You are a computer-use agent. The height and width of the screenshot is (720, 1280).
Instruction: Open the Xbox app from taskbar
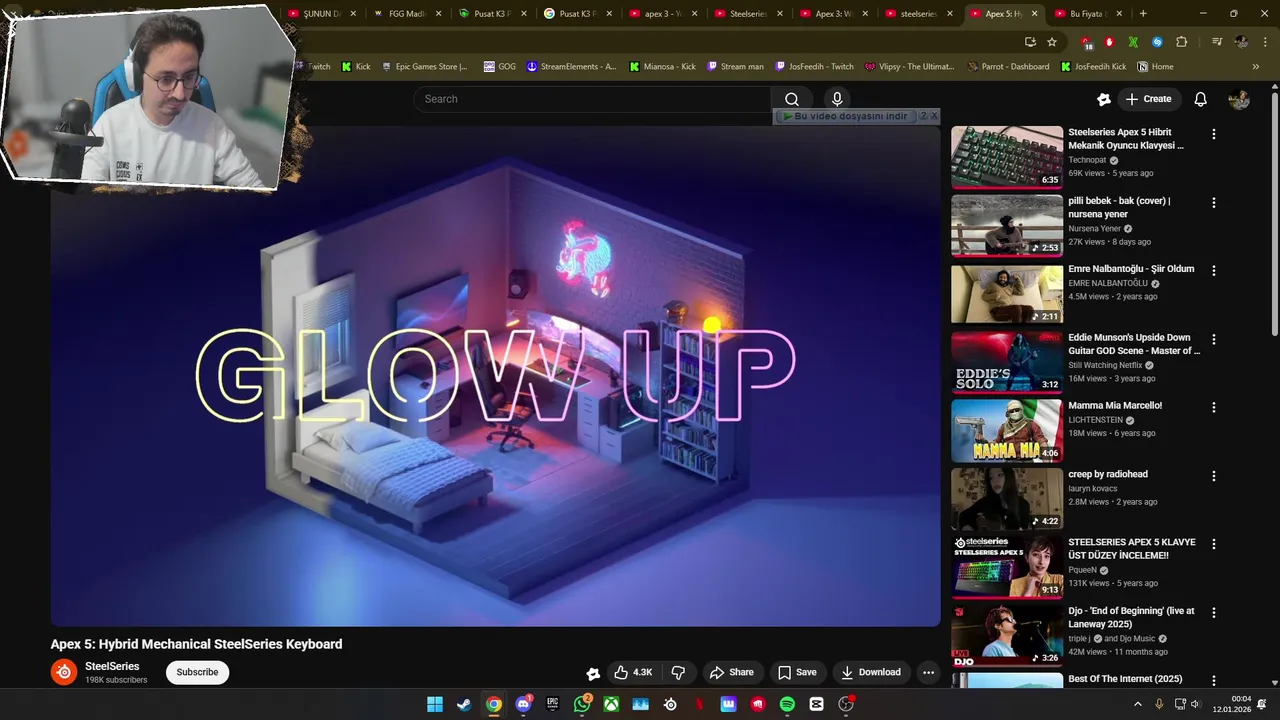611,704
